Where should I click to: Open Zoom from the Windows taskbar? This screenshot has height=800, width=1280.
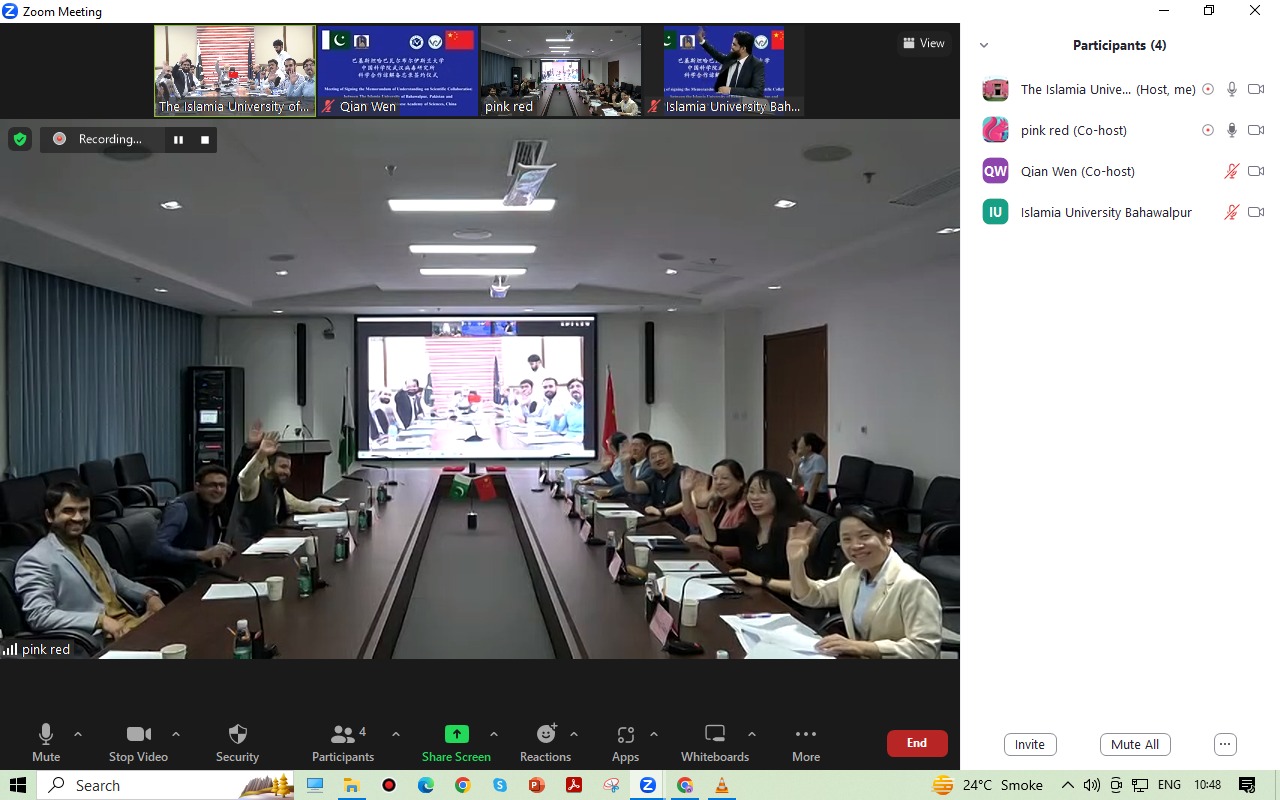coord(648,785)
